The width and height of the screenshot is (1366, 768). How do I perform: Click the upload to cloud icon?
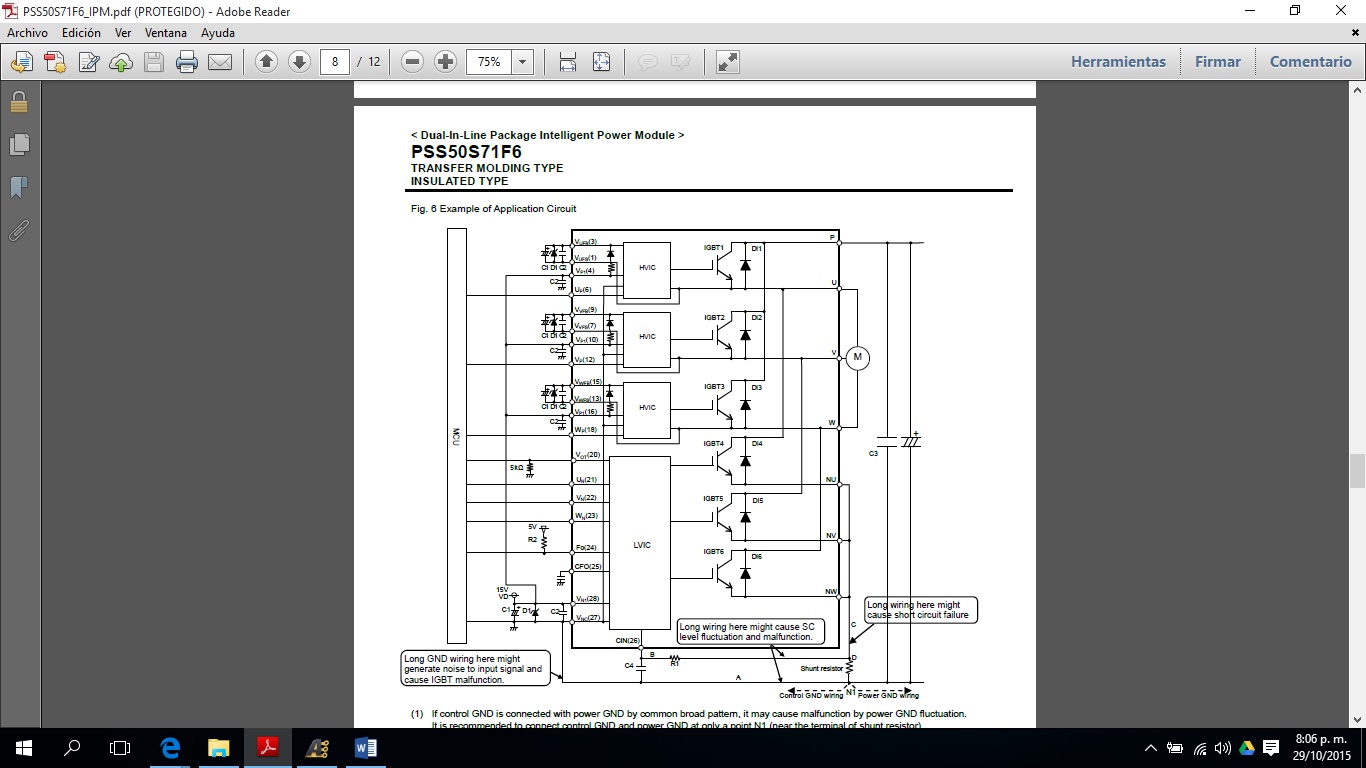point(121,62)
